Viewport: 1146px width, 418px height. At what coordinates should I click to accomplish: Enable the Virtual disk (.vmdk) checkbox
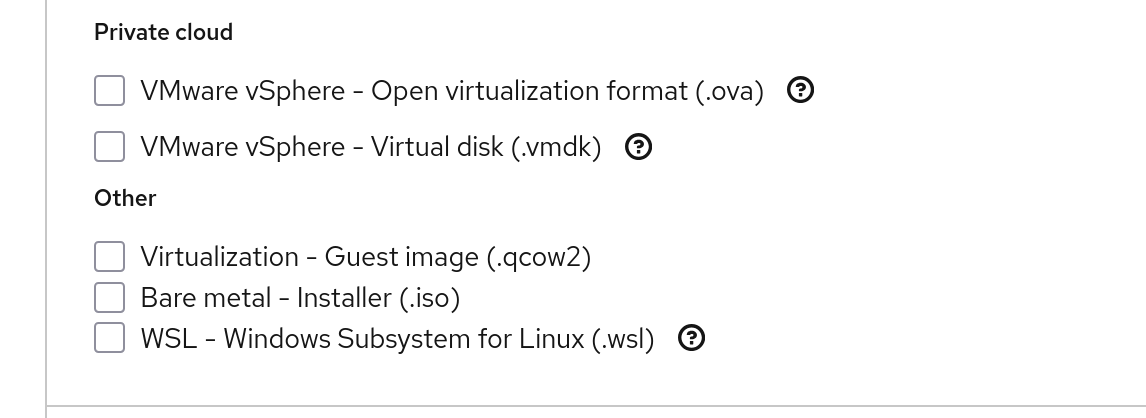coord(109,148)
